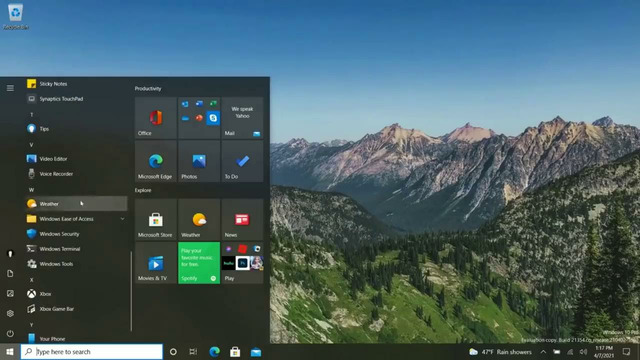Open Windows Tools entry
Viewport: 640px width, 360px height.
tap(76, 264)
